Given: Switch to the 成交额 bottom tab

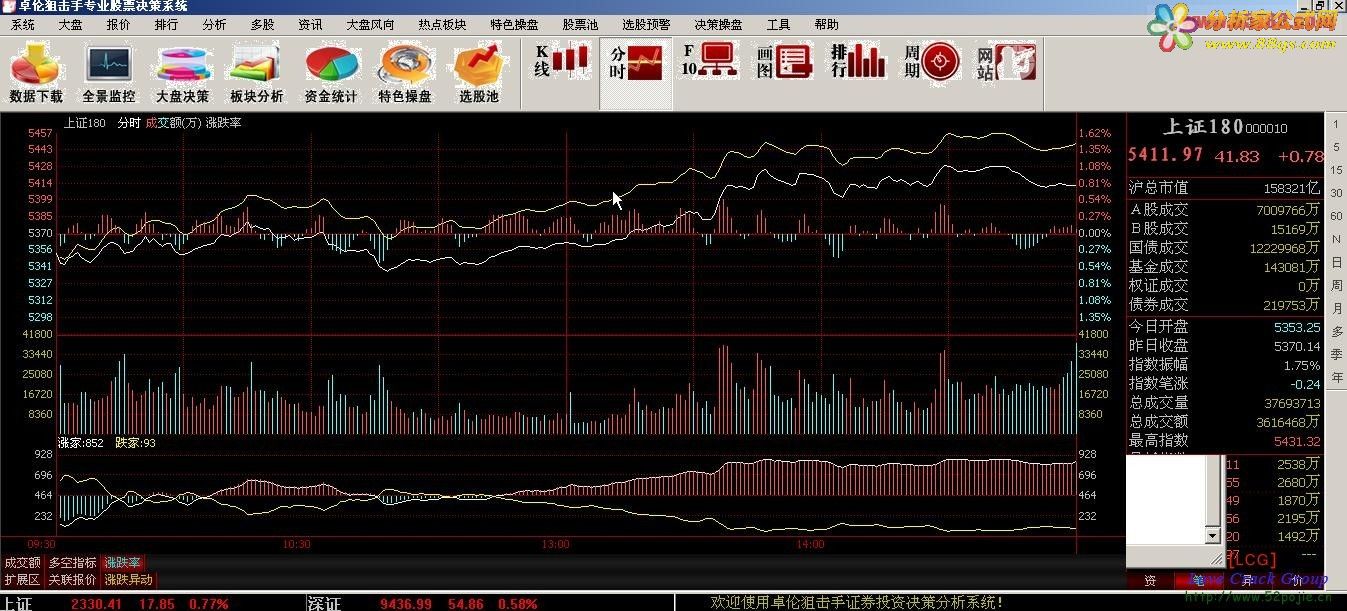Looking at the screenshot, I should click(x=22, y=563).
